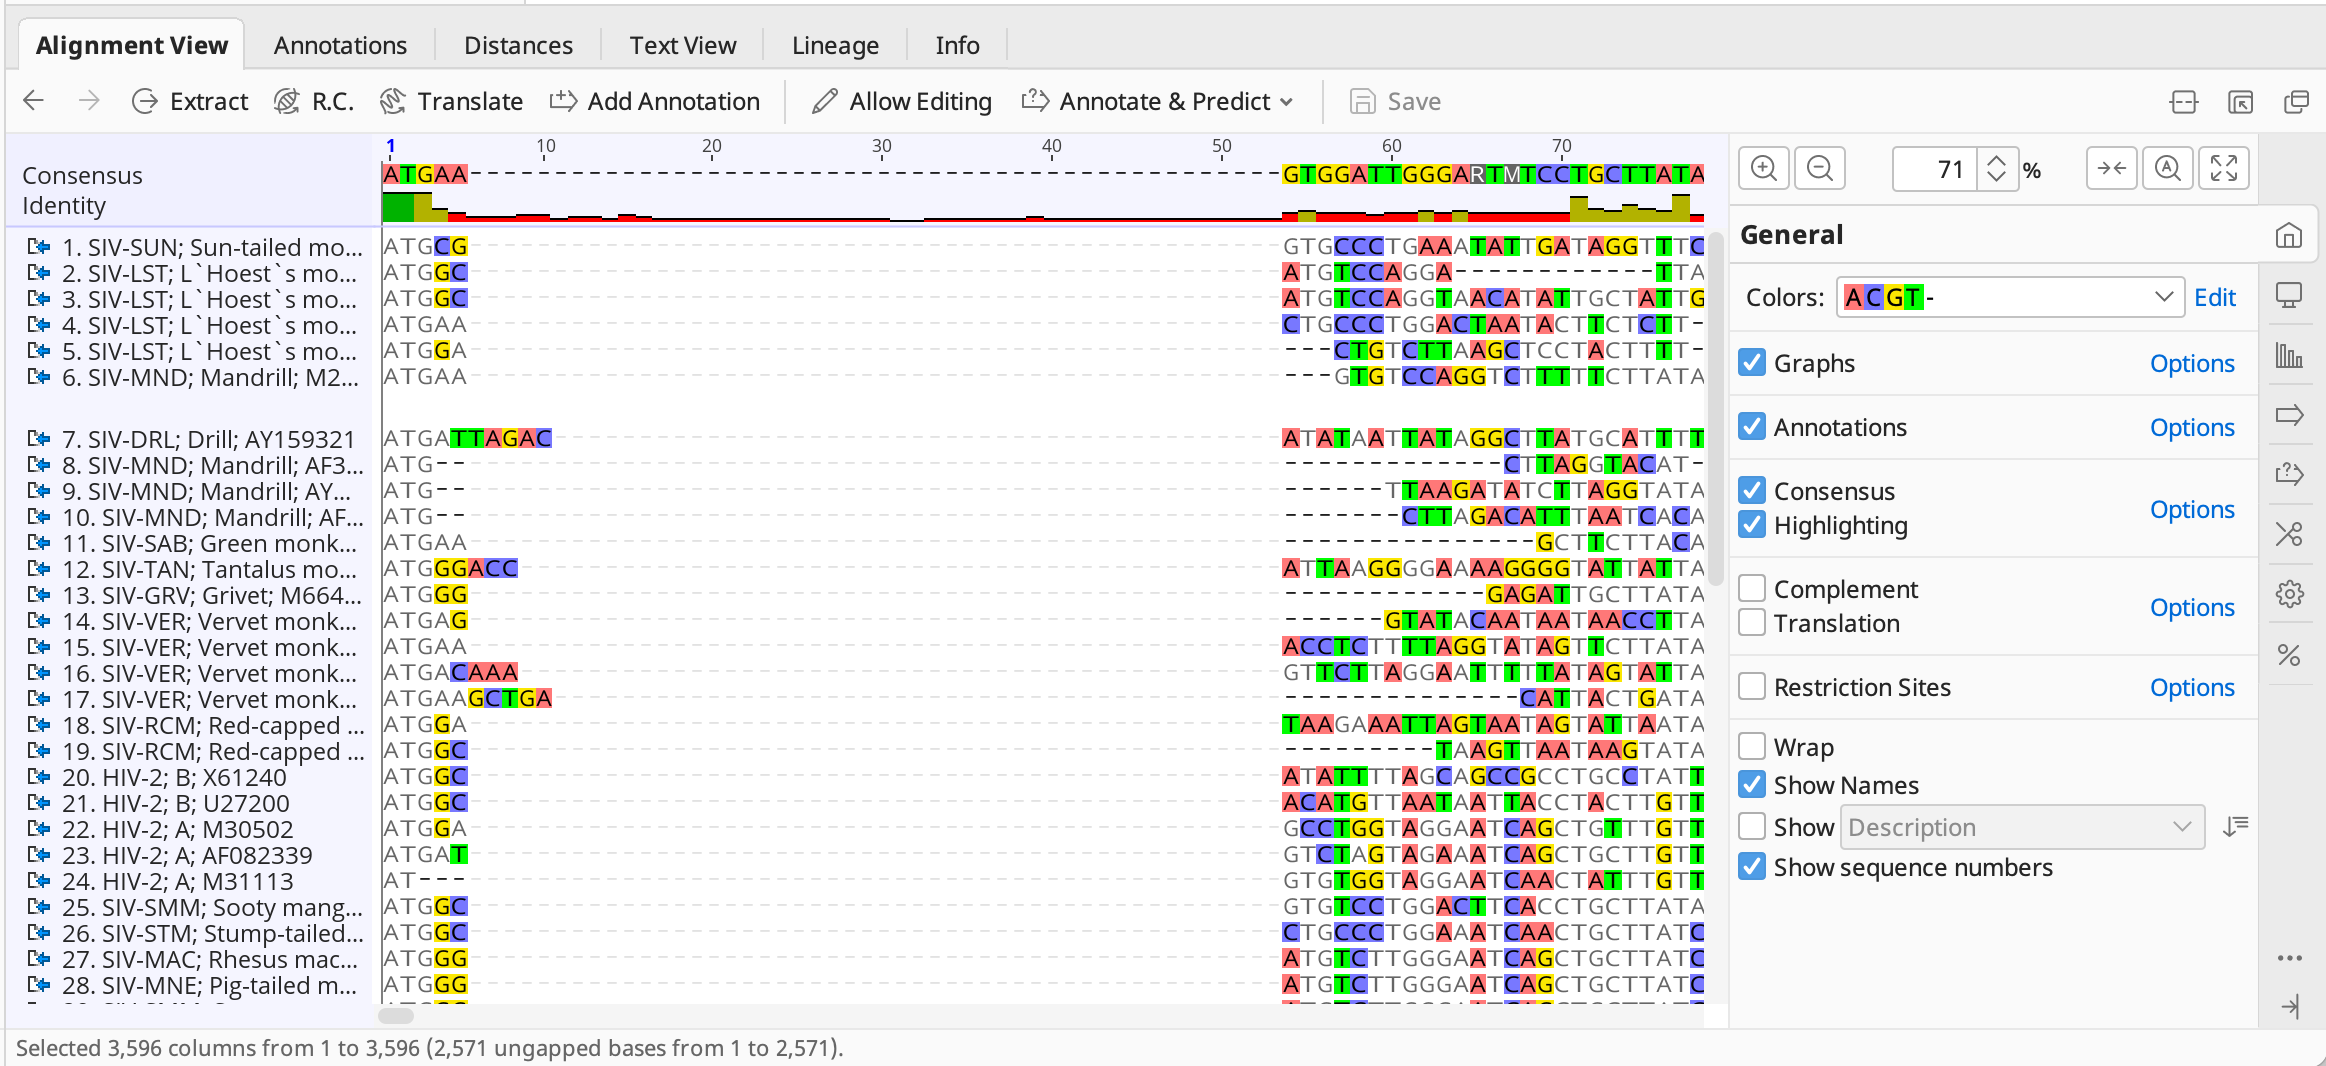The width and height of the screenshot is (2326, 1066).
Task: Switch to the Lineage tab
Action: pyautogui.click(x=835, y=45)
